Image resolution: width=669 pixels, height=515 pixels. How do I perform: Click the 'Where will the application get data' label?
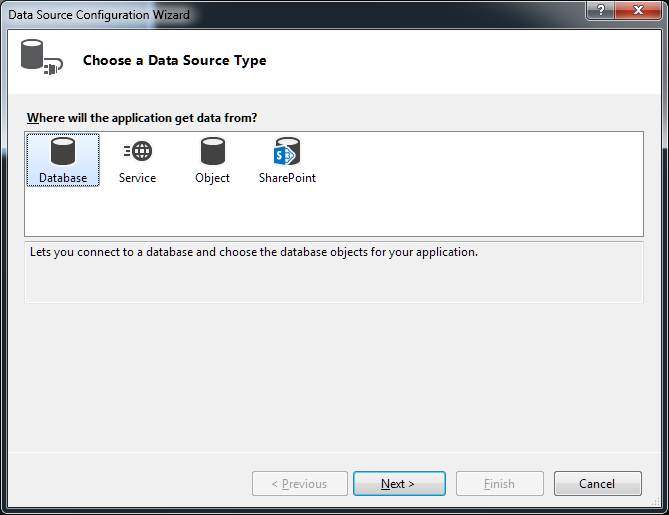[x=142, y=118]
